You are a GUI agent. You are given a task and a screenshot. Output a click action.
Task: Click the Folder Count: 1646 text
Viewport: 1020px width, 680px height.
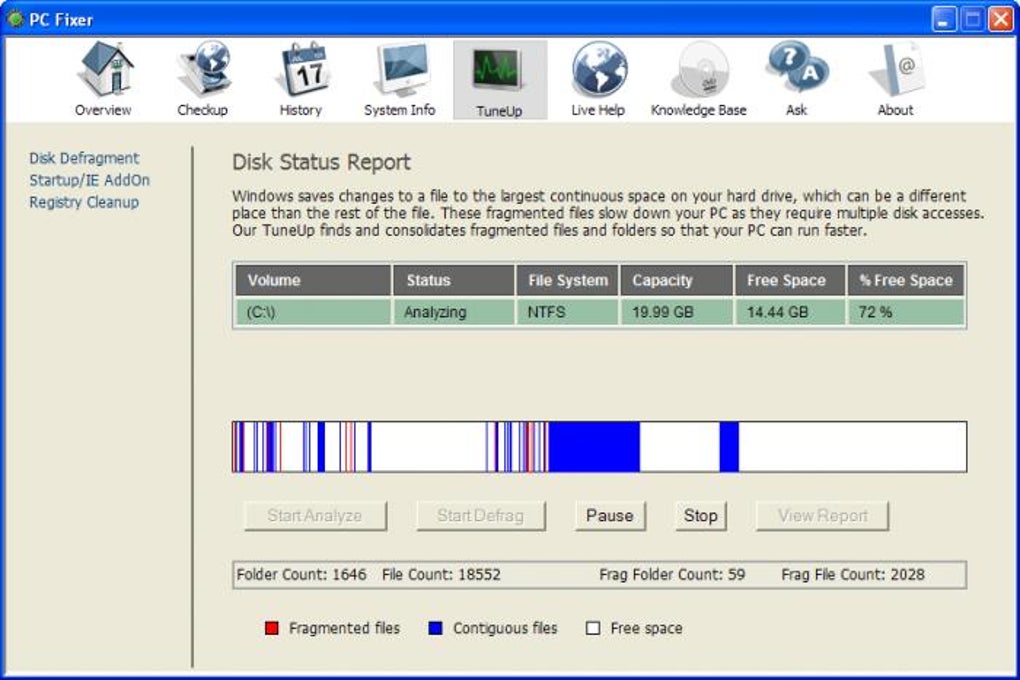tap(301, 575)
